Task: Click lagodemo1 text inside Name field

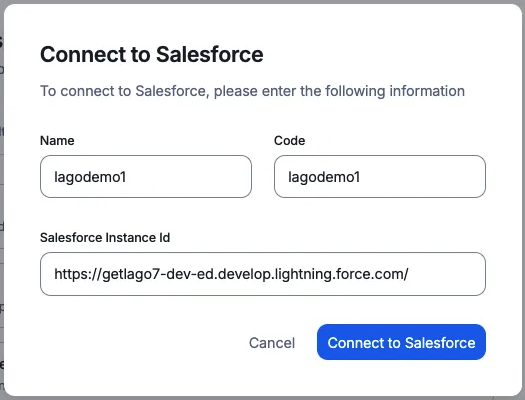Action: 90,177
